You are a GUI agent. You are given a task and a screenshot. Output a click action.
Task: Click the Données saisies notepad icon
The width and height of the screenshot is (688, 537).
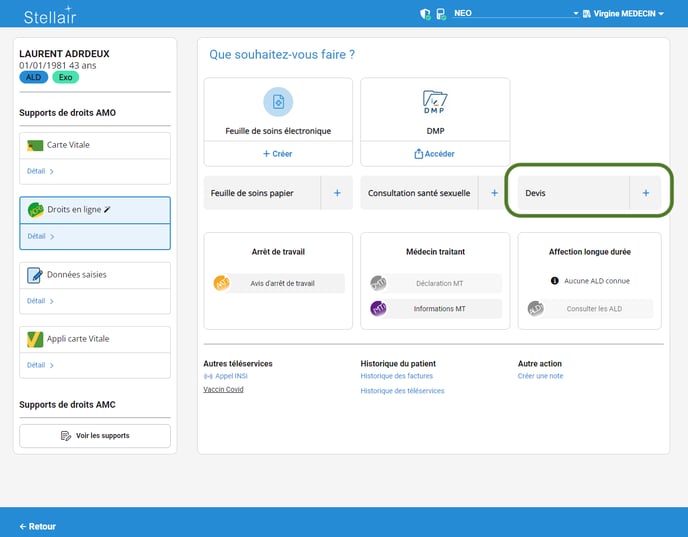34,275
